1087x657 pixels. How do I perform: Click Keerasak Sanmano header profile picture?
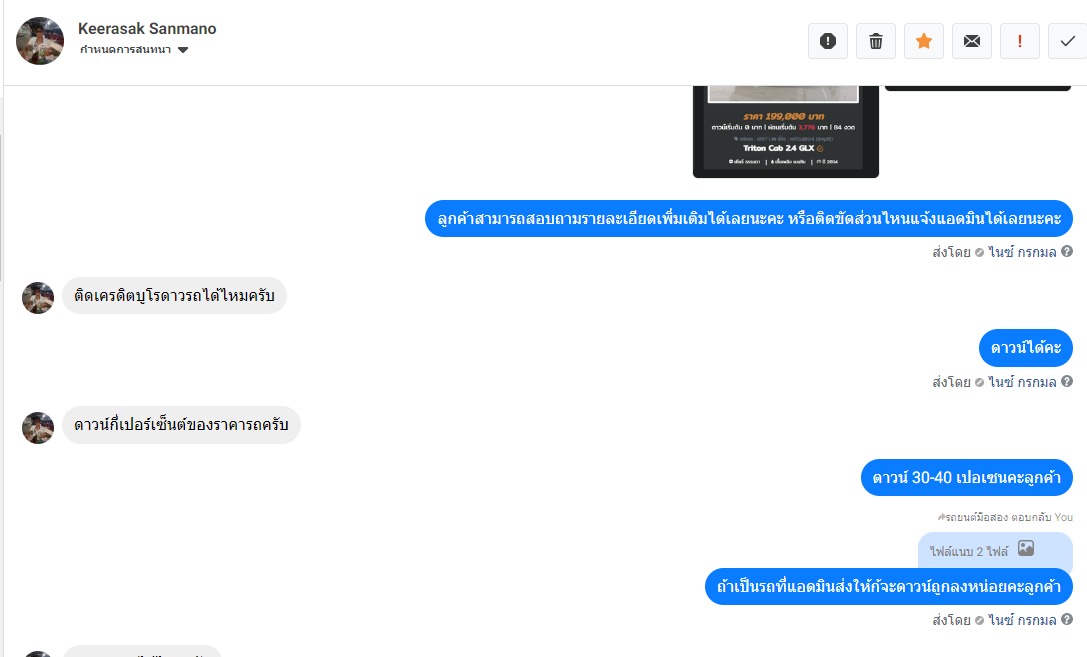[x=40, y=41]
